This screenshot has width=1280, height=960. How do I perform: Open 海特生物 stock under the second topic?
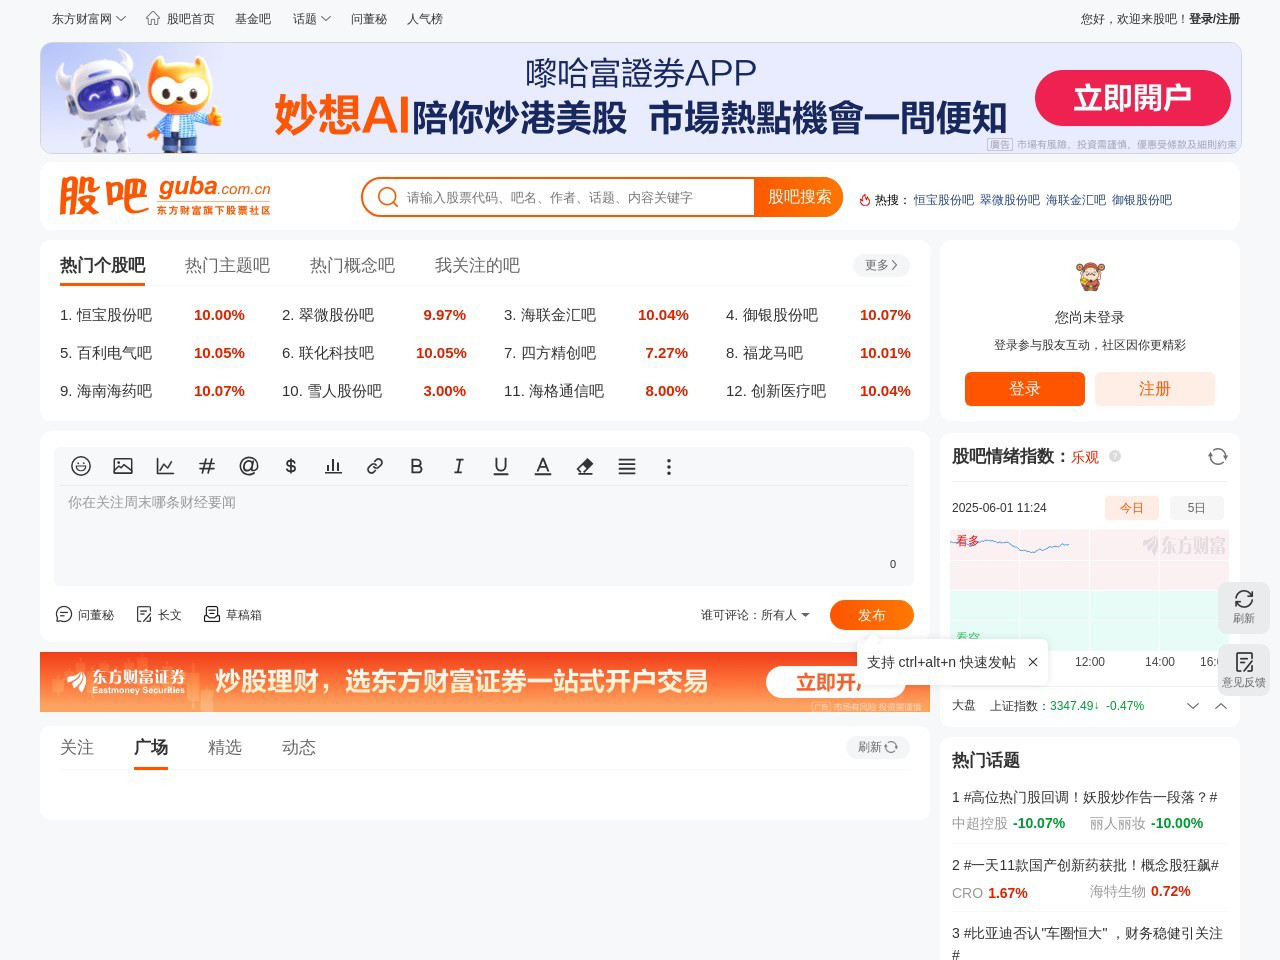1118,891
